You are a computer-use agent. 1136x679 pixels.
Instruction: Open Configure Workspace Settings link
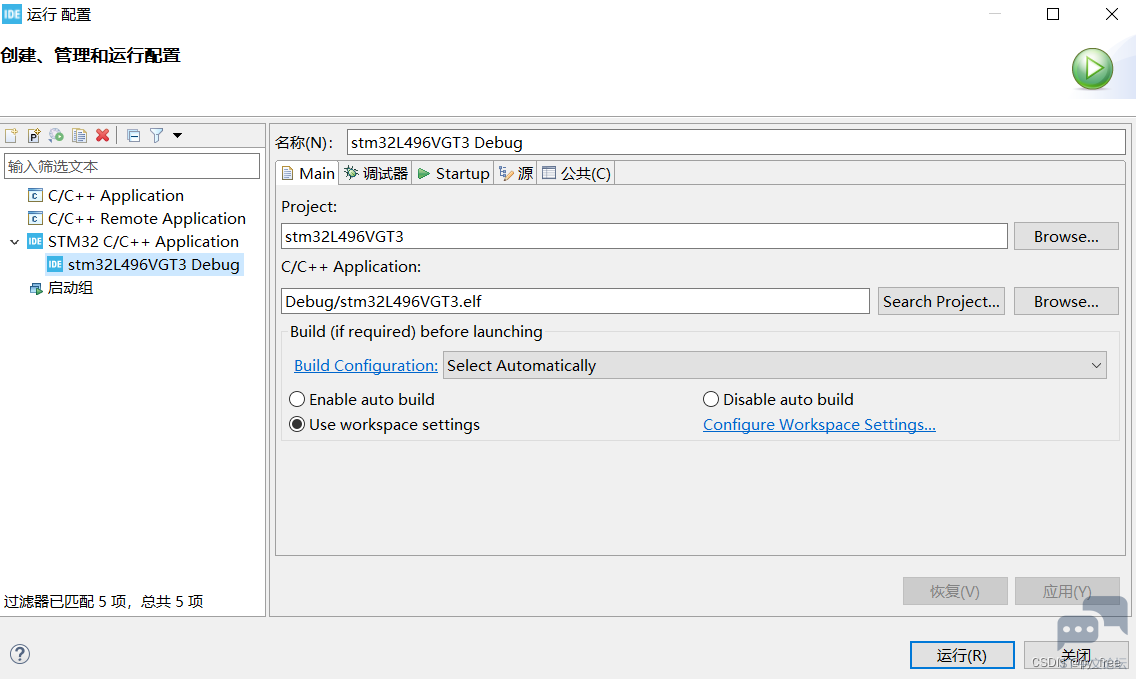point(819,425)
